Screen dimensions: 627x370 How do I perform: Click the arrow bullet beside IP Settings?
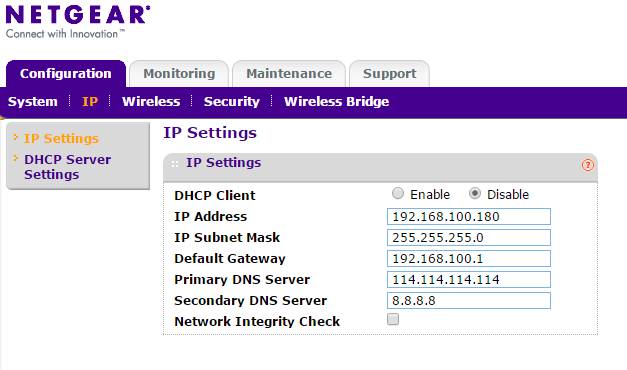coord(16,137)
